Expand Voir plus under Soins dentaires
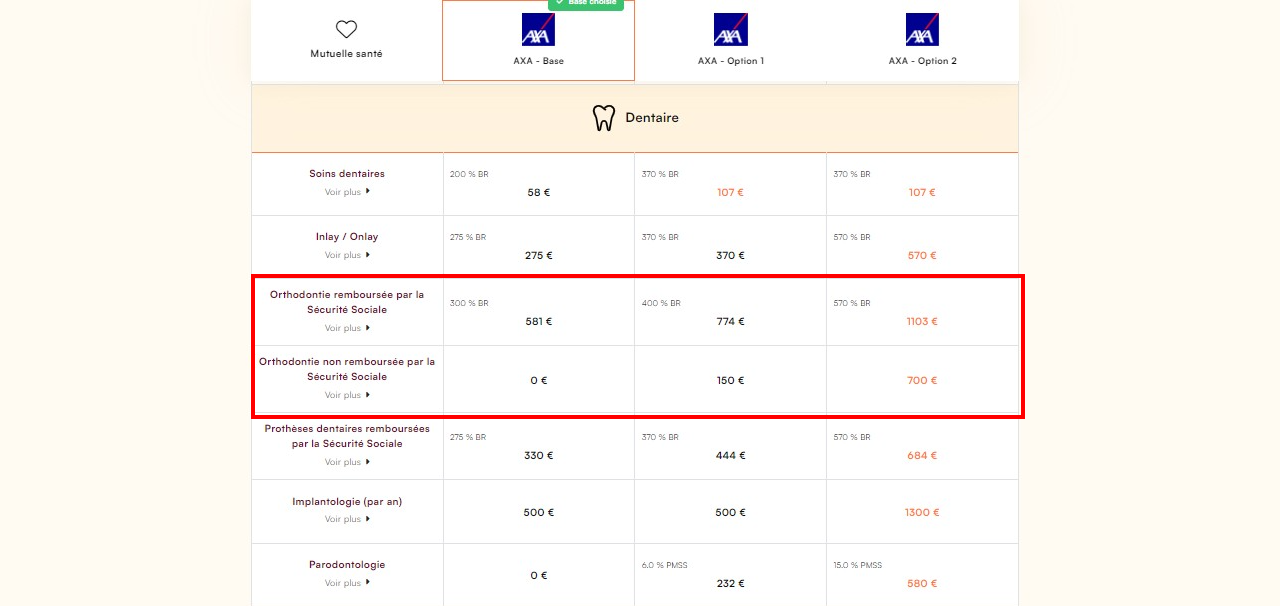 point(347,192)
